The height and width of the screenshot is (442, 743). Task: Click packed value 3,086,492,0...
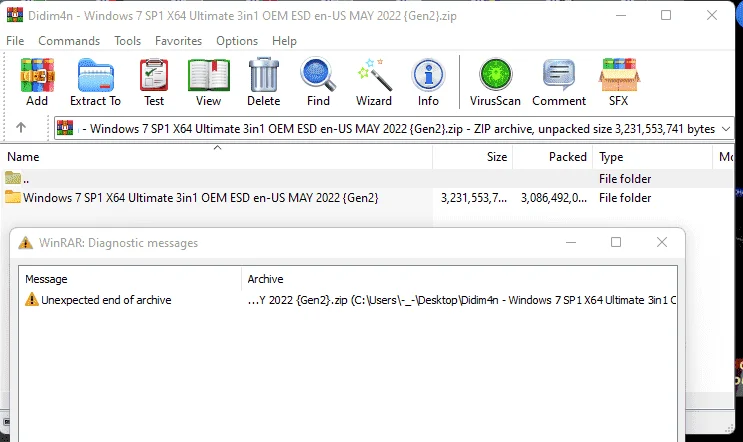(x=554, y=198)
